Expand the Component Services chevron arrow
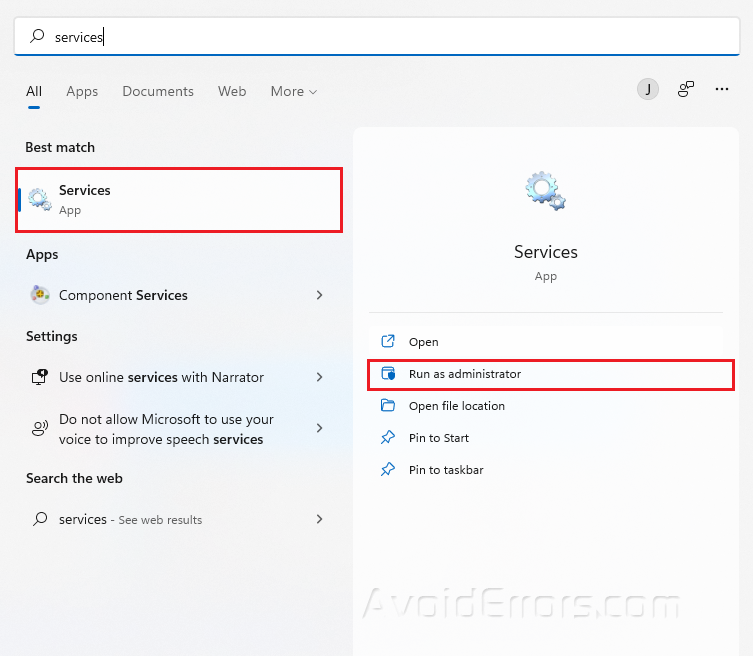Screen dimensions: 753x656 pos(319,295)
